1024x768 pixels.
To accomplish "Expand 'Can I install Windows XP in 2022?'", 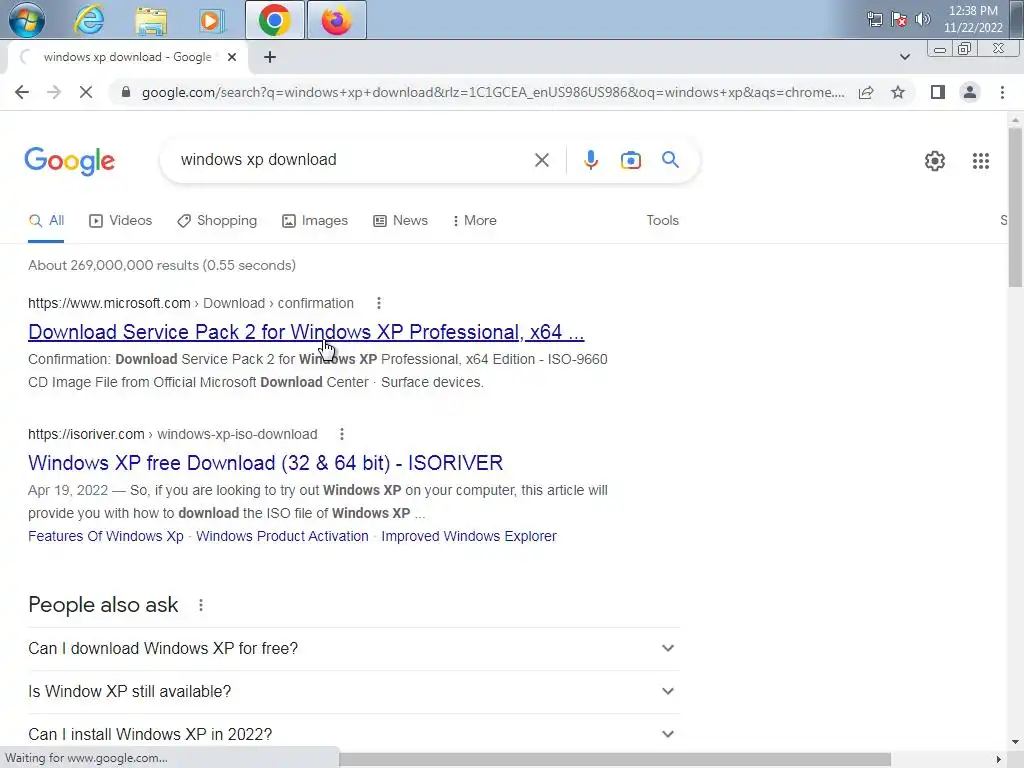I will pos(354,735).
